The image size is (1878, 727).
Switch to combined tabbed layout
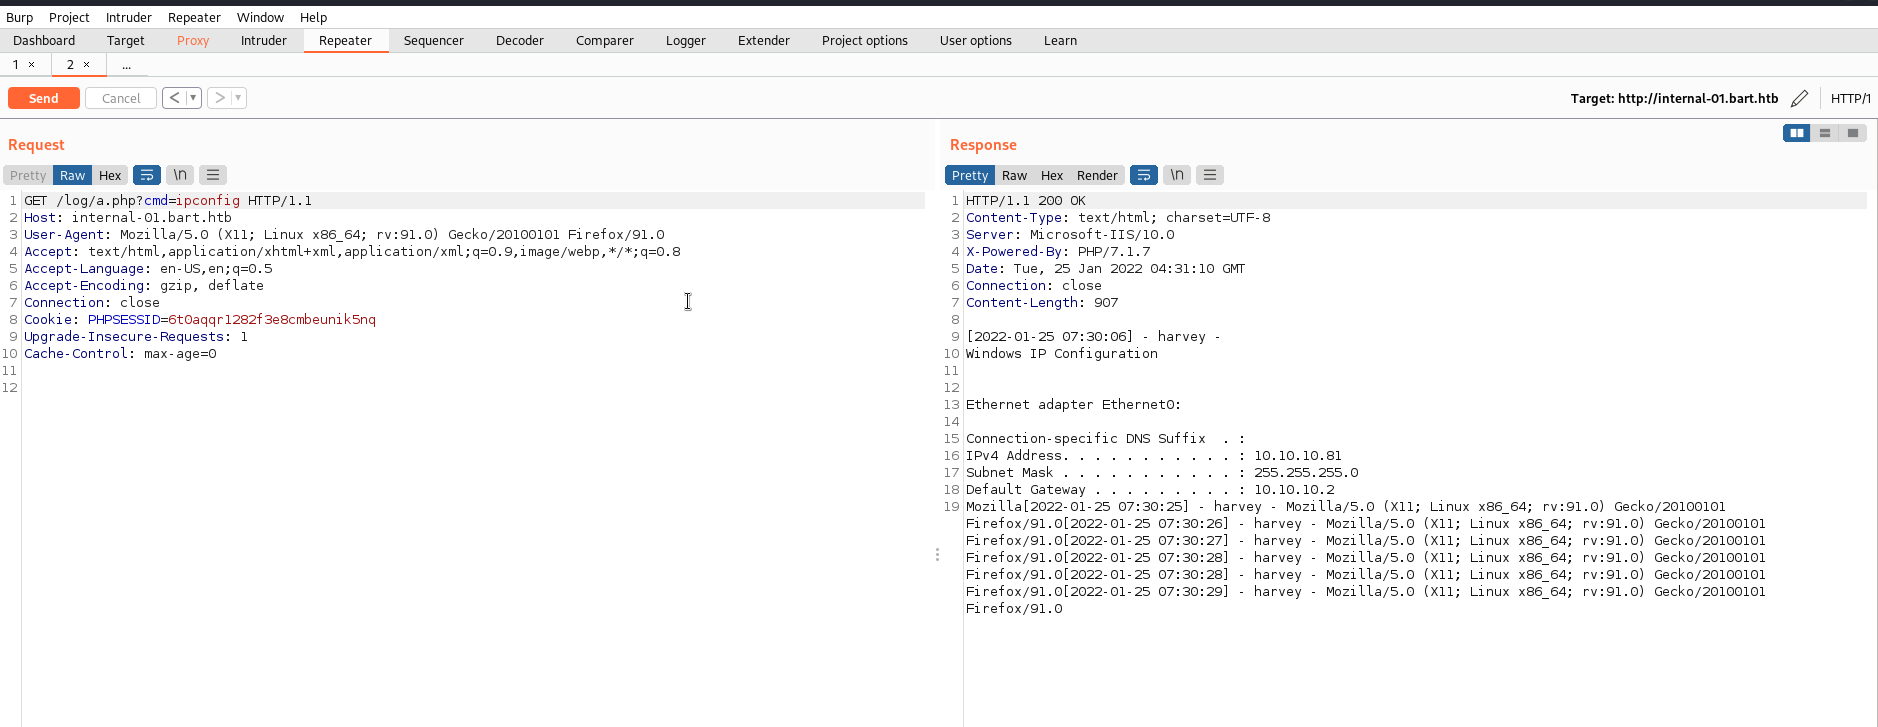[x=1853, y=133]
